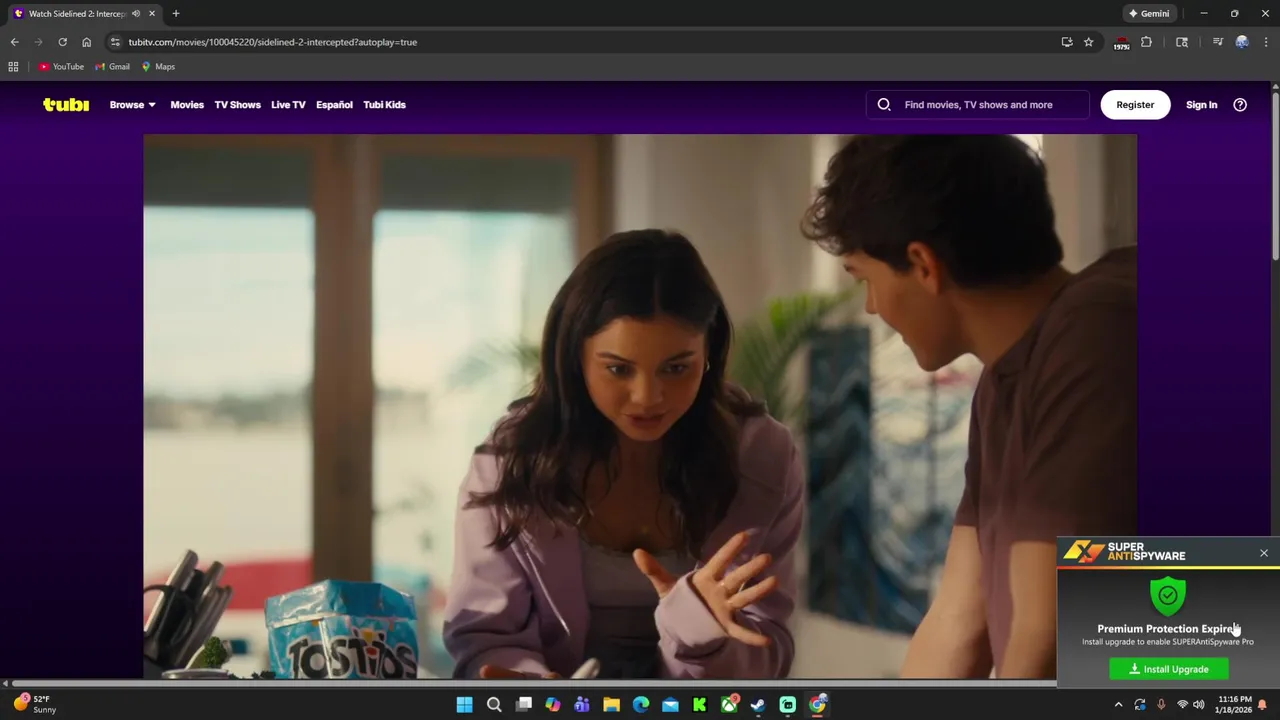Click the search magnifier icon in Tubi
Screen dimensions: 1280x720
tap(884, 104)
